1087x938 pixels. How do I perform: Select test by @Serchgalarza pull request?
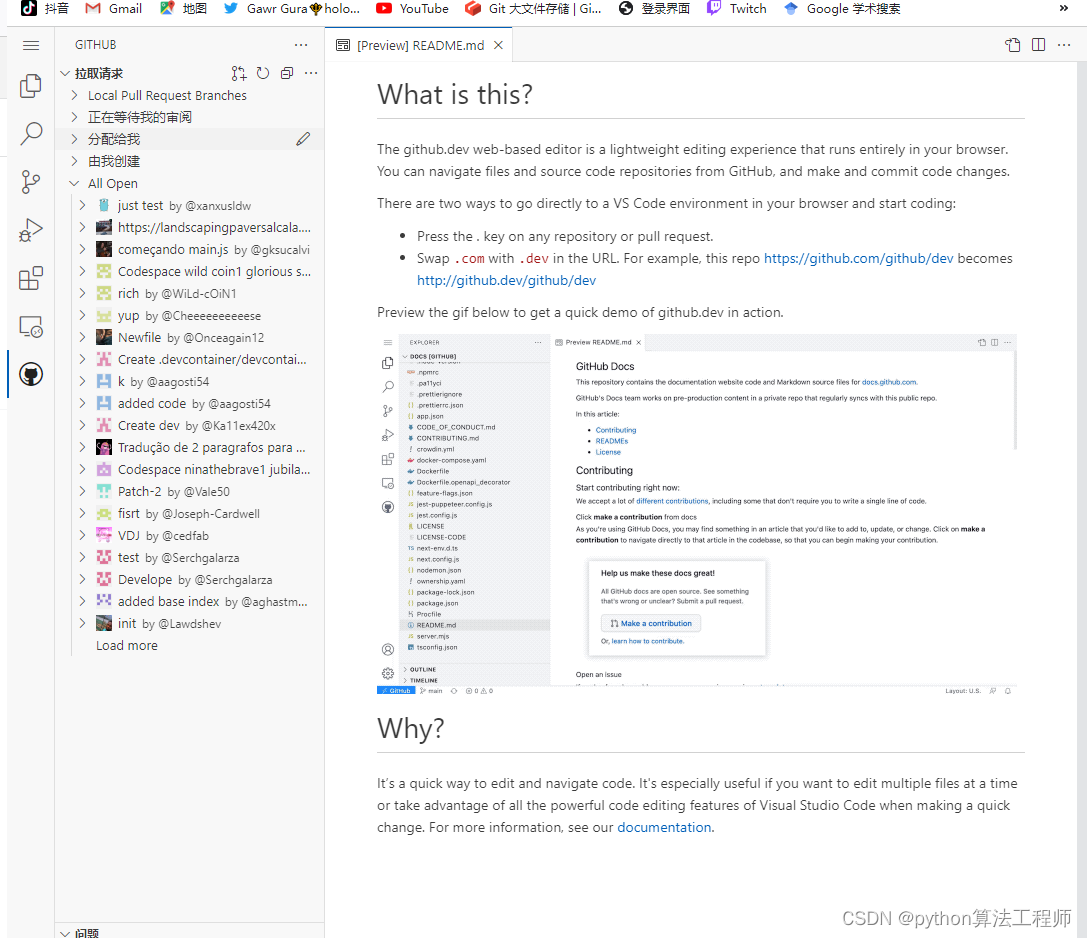point(189,558)
